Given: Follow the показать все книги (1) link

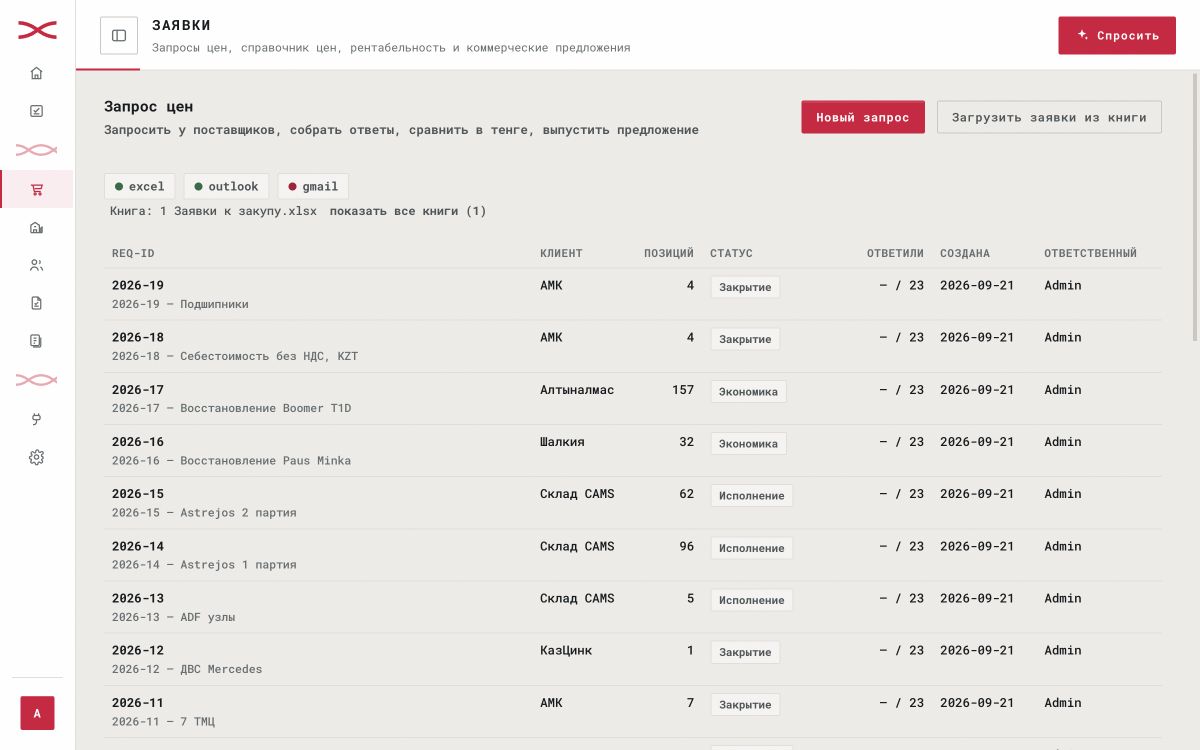Looking at the screenshot, I should click(408, 211).
